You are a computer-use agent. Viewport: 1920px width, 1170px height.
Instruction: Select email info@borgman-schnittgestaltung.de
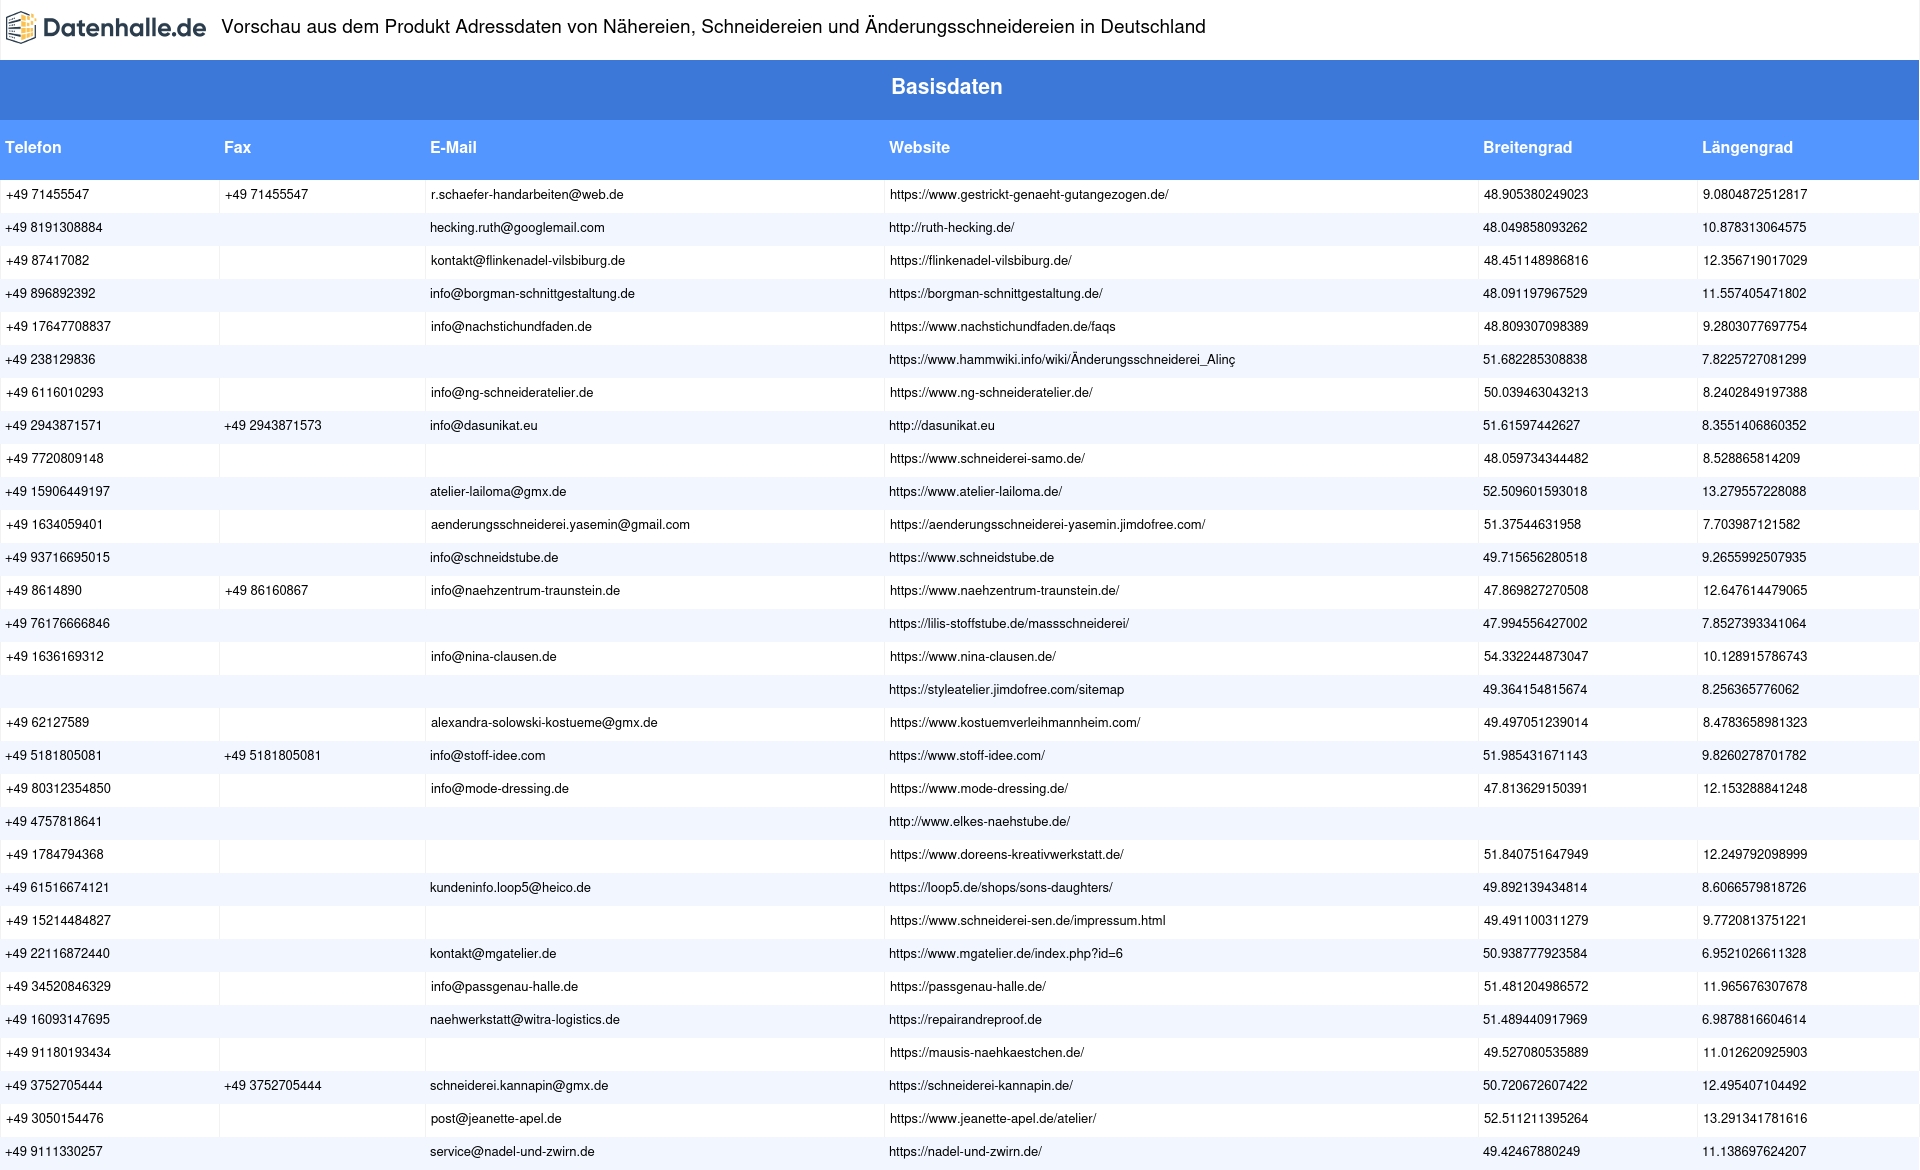[532, 294]
